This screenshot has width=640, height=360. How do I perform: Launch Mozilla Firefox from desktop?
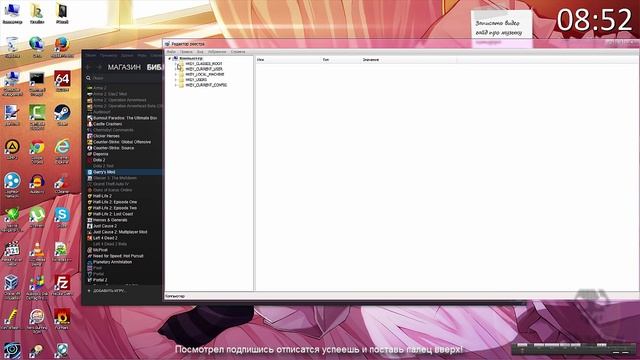click(x=62, y=47)
